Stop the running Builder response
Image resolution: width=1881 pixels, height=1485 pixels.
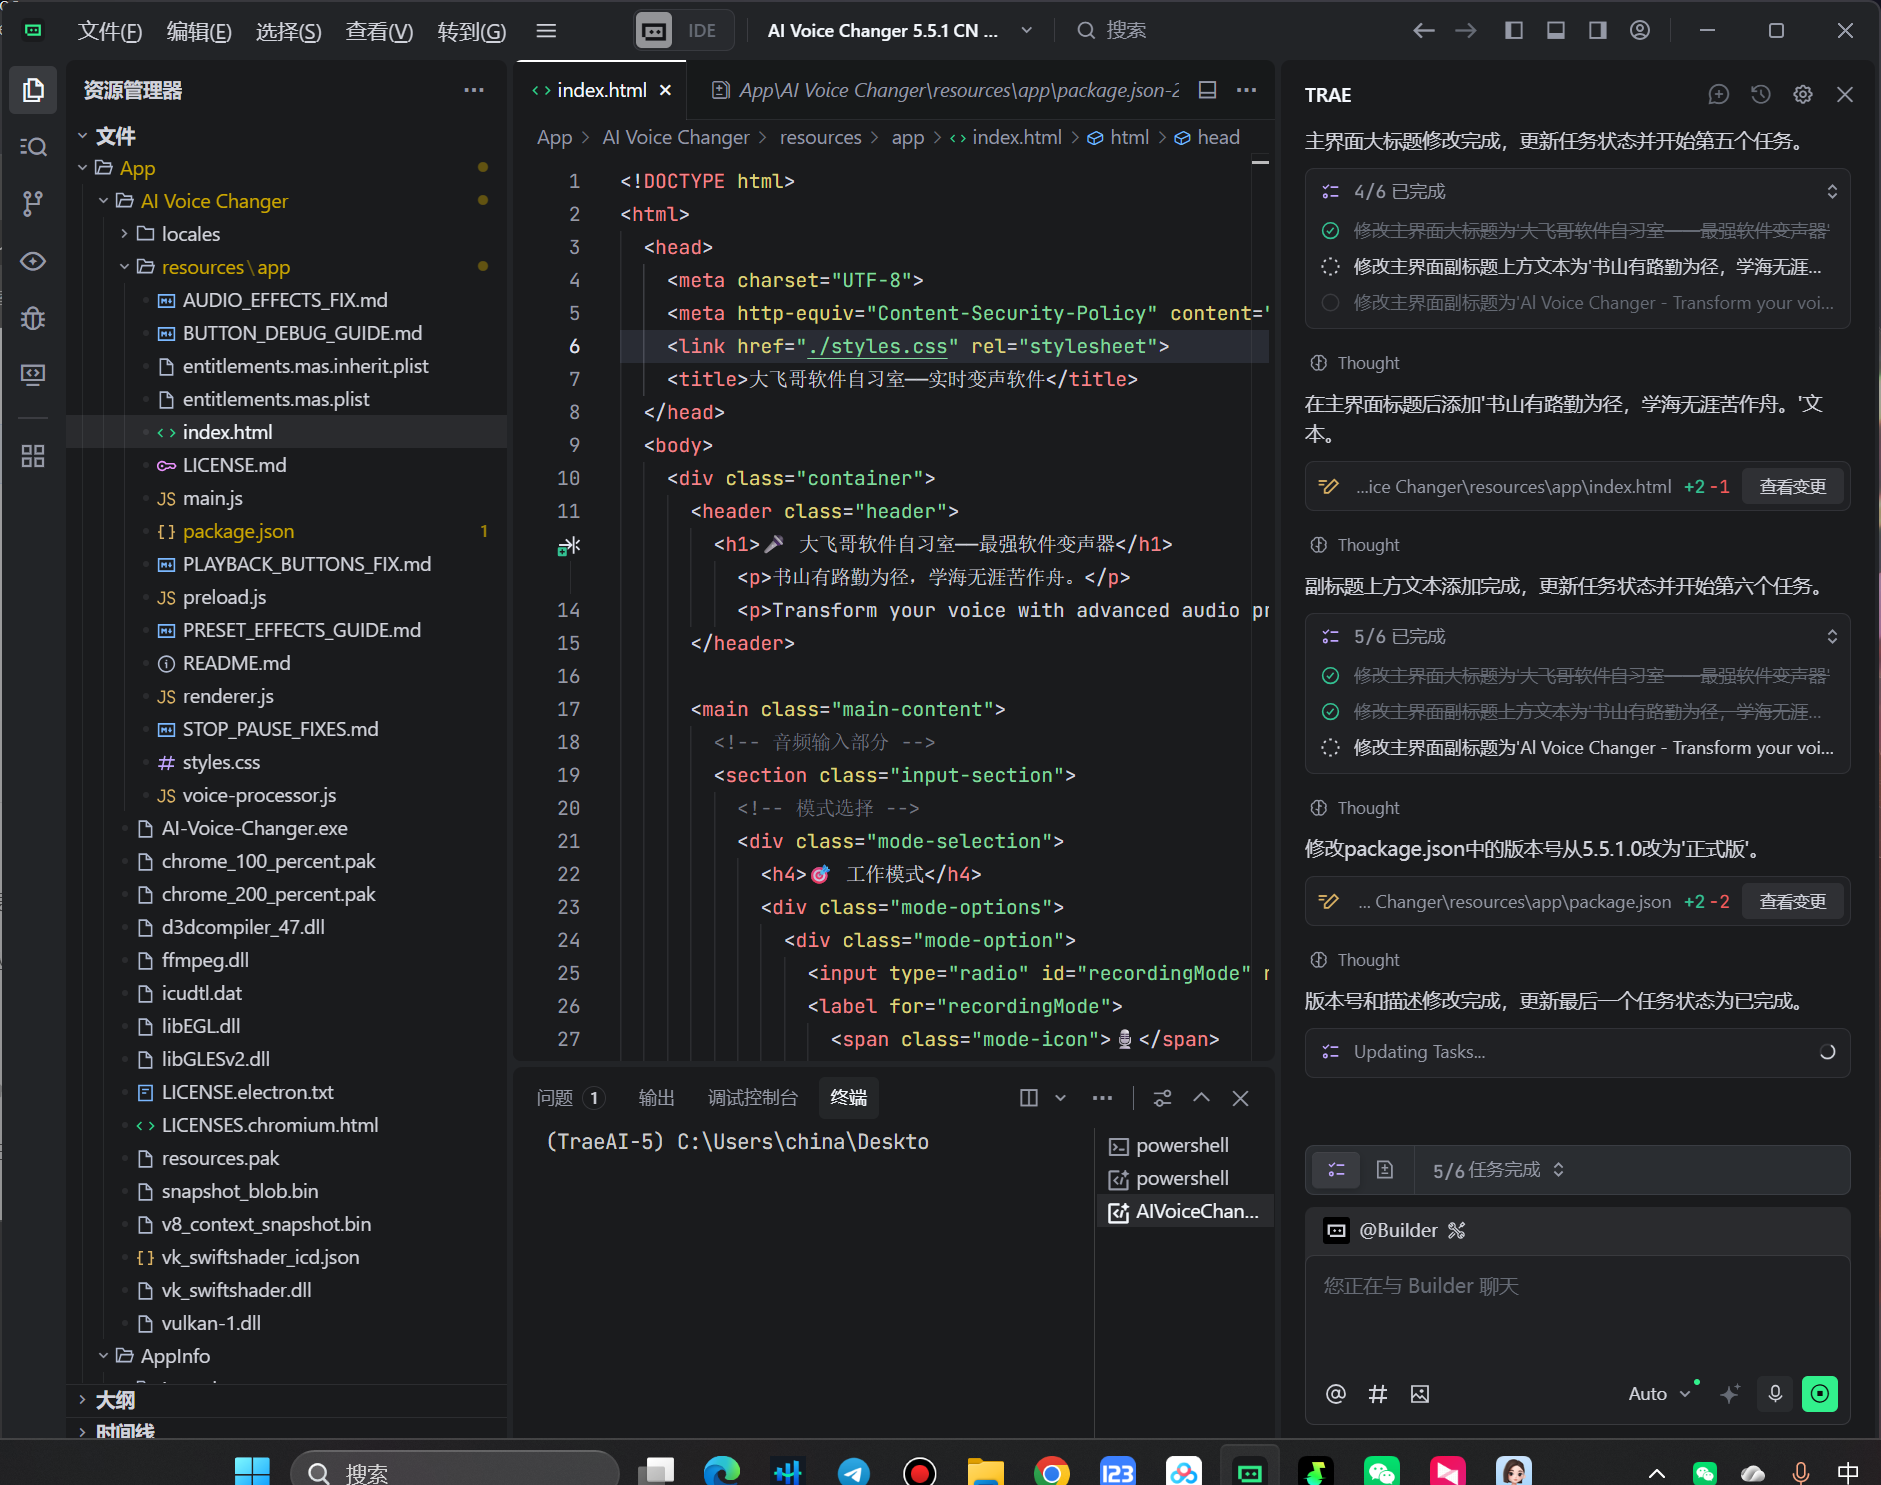pos(1820,1394)
